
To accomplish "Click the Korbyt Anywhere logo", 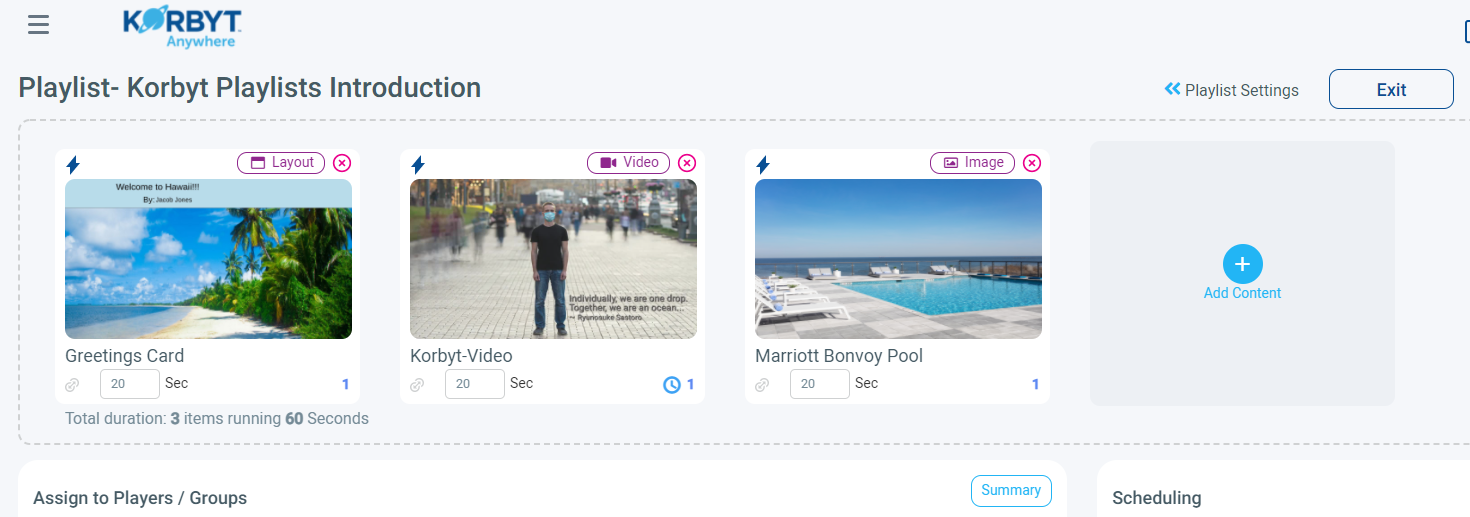I will point(182,28).
